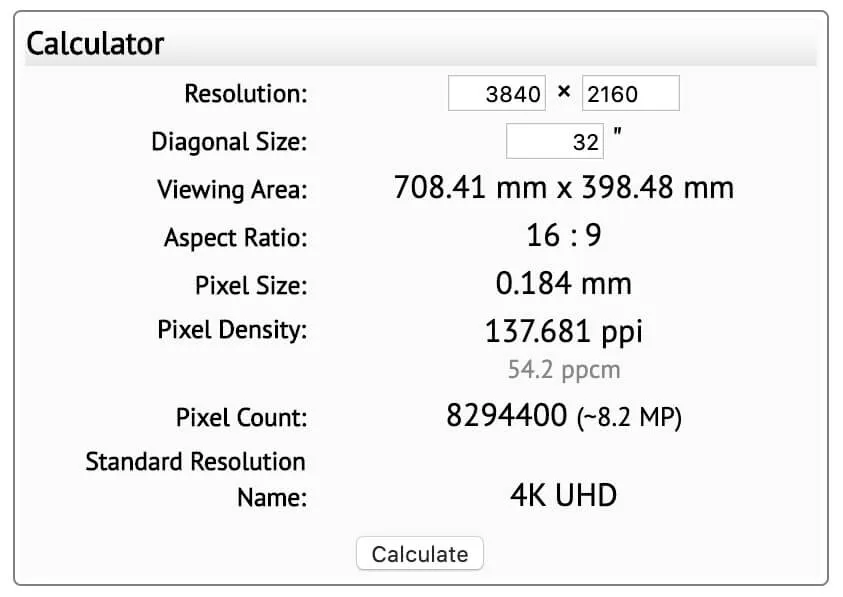The height and width of the screenshot is (597, 843).
Task: Click the Pixel Density label
Action: pos(232,330)
